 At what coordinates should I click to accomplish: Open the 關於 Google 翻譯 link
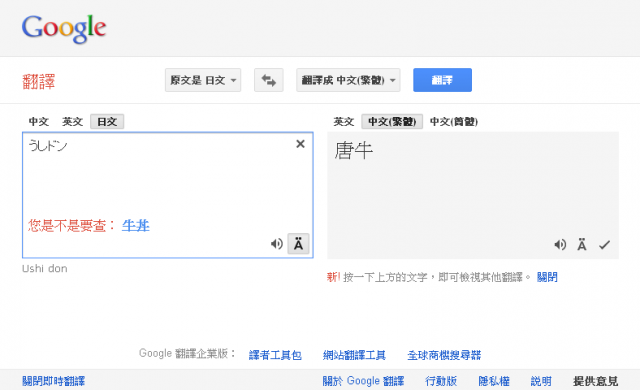[363, 381]
